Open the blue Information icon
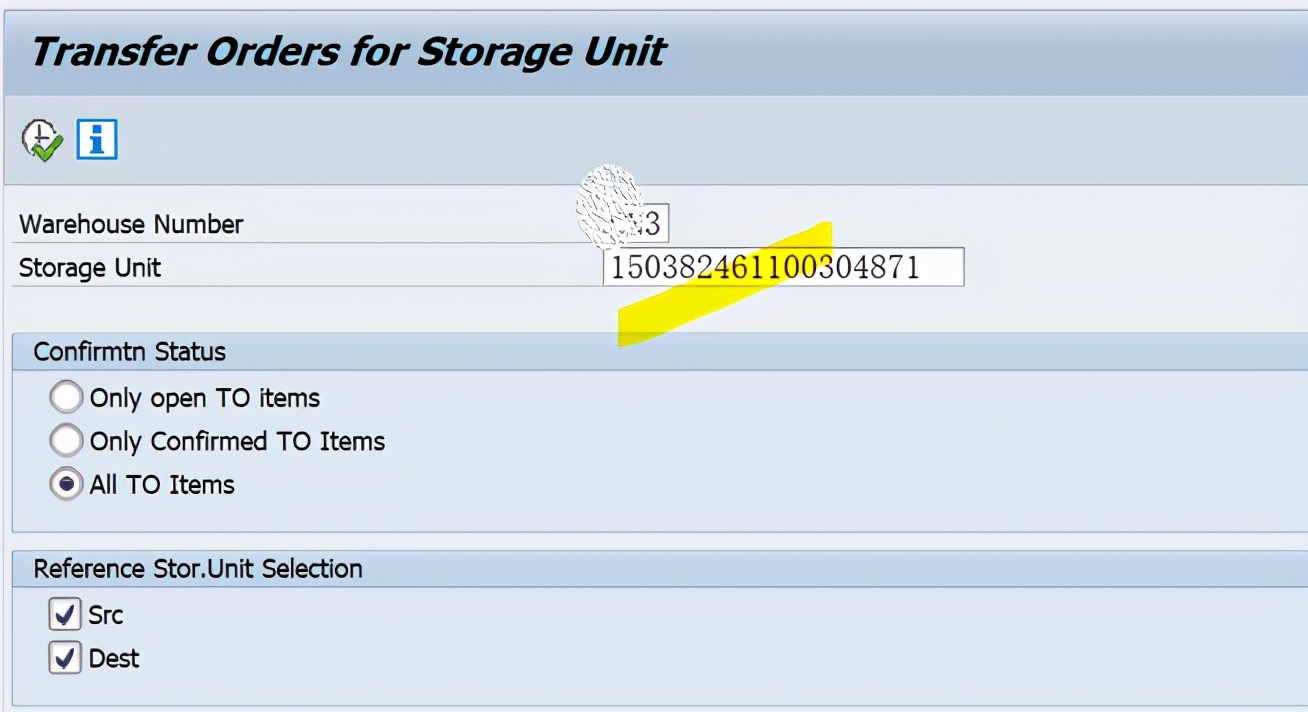The height and width of the screenshot is (712, 1308). pyautogui.click(x=97, y=139)
